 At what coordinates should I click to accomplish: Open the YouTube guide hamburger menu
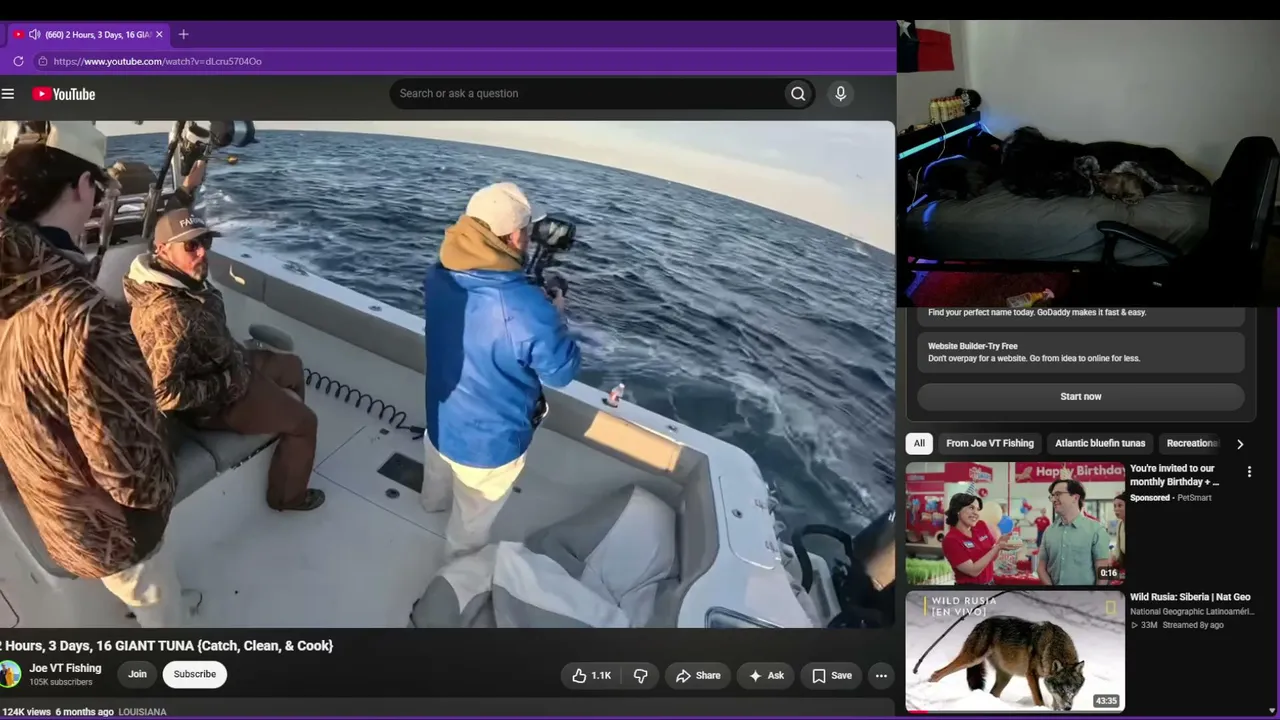point(8,94)
